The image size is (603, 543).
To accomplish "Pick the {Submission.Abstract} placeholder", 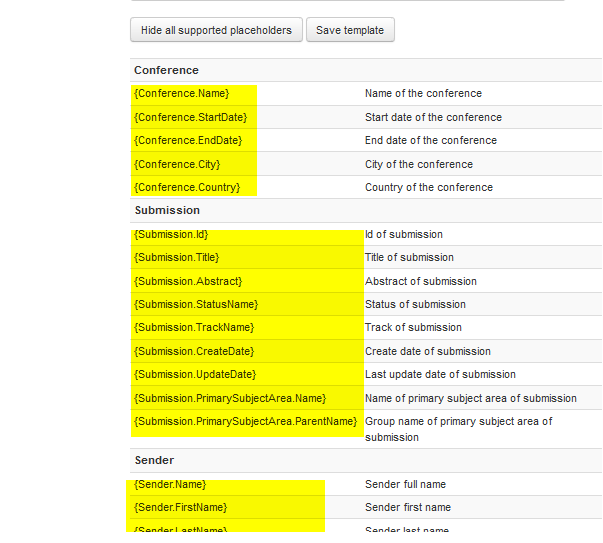I will 188,282.
